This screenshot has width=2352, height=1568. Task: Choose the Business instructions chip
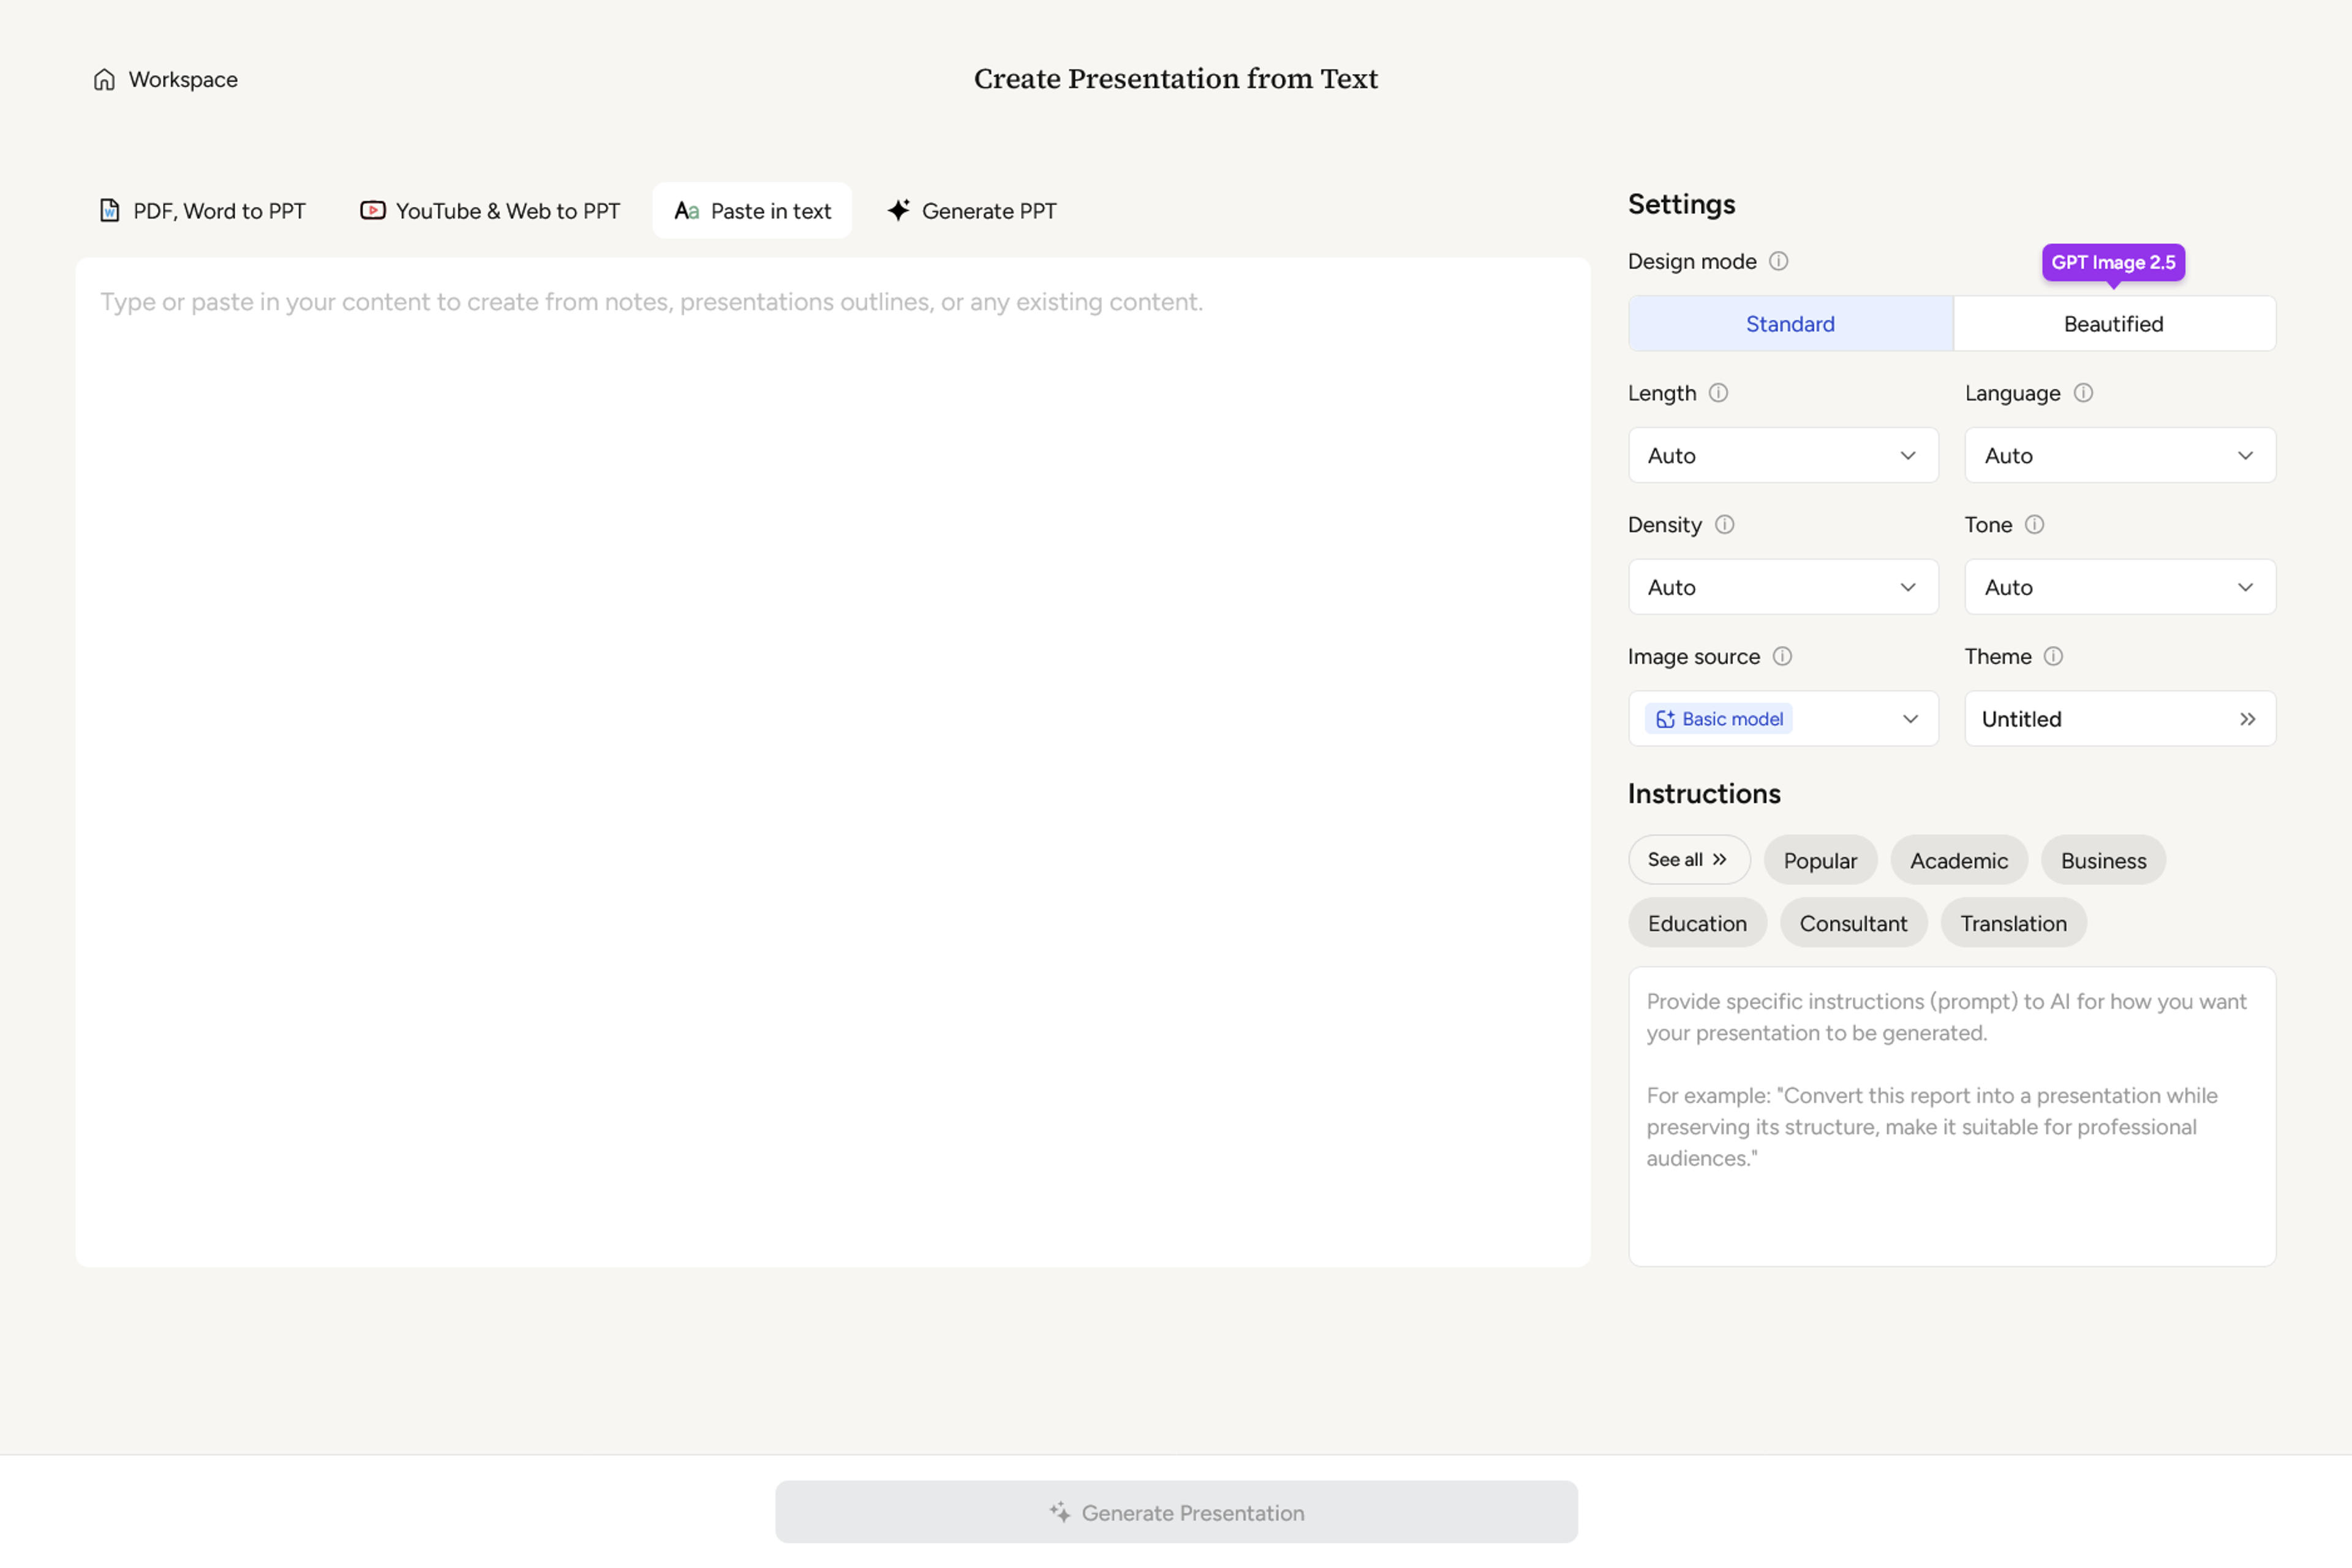point(2103,860)
